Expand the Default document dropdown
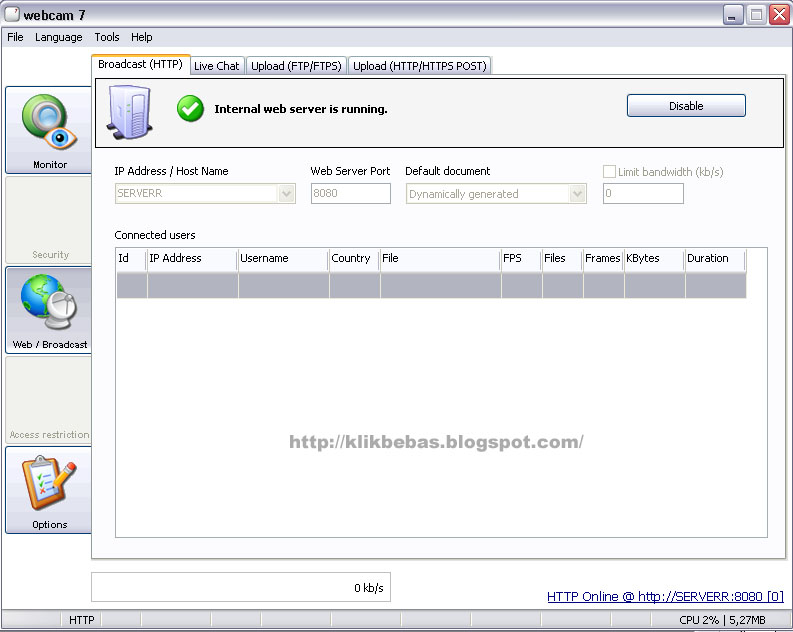The width and height of the screenshot is (793, 632). coord(577,194)
